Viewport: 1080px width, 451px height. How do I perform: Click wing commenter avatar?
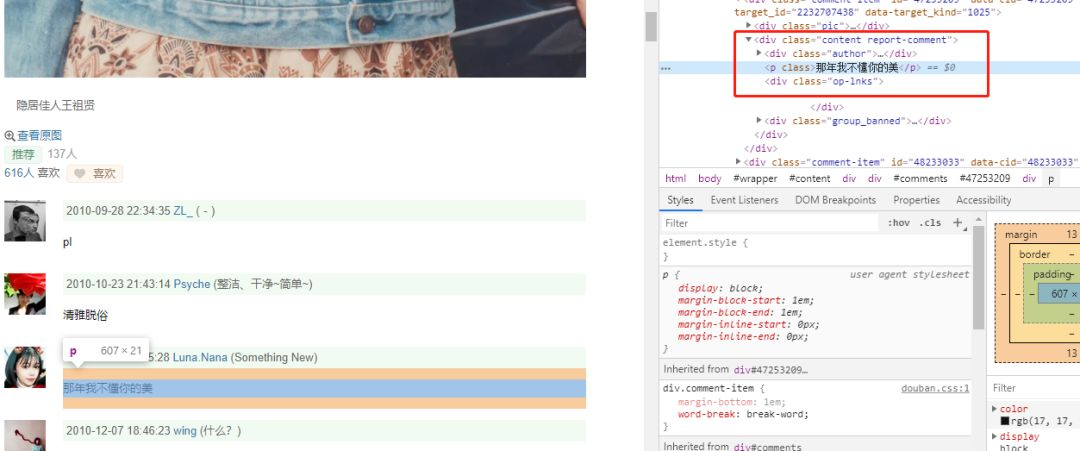(x=25, y=436)
